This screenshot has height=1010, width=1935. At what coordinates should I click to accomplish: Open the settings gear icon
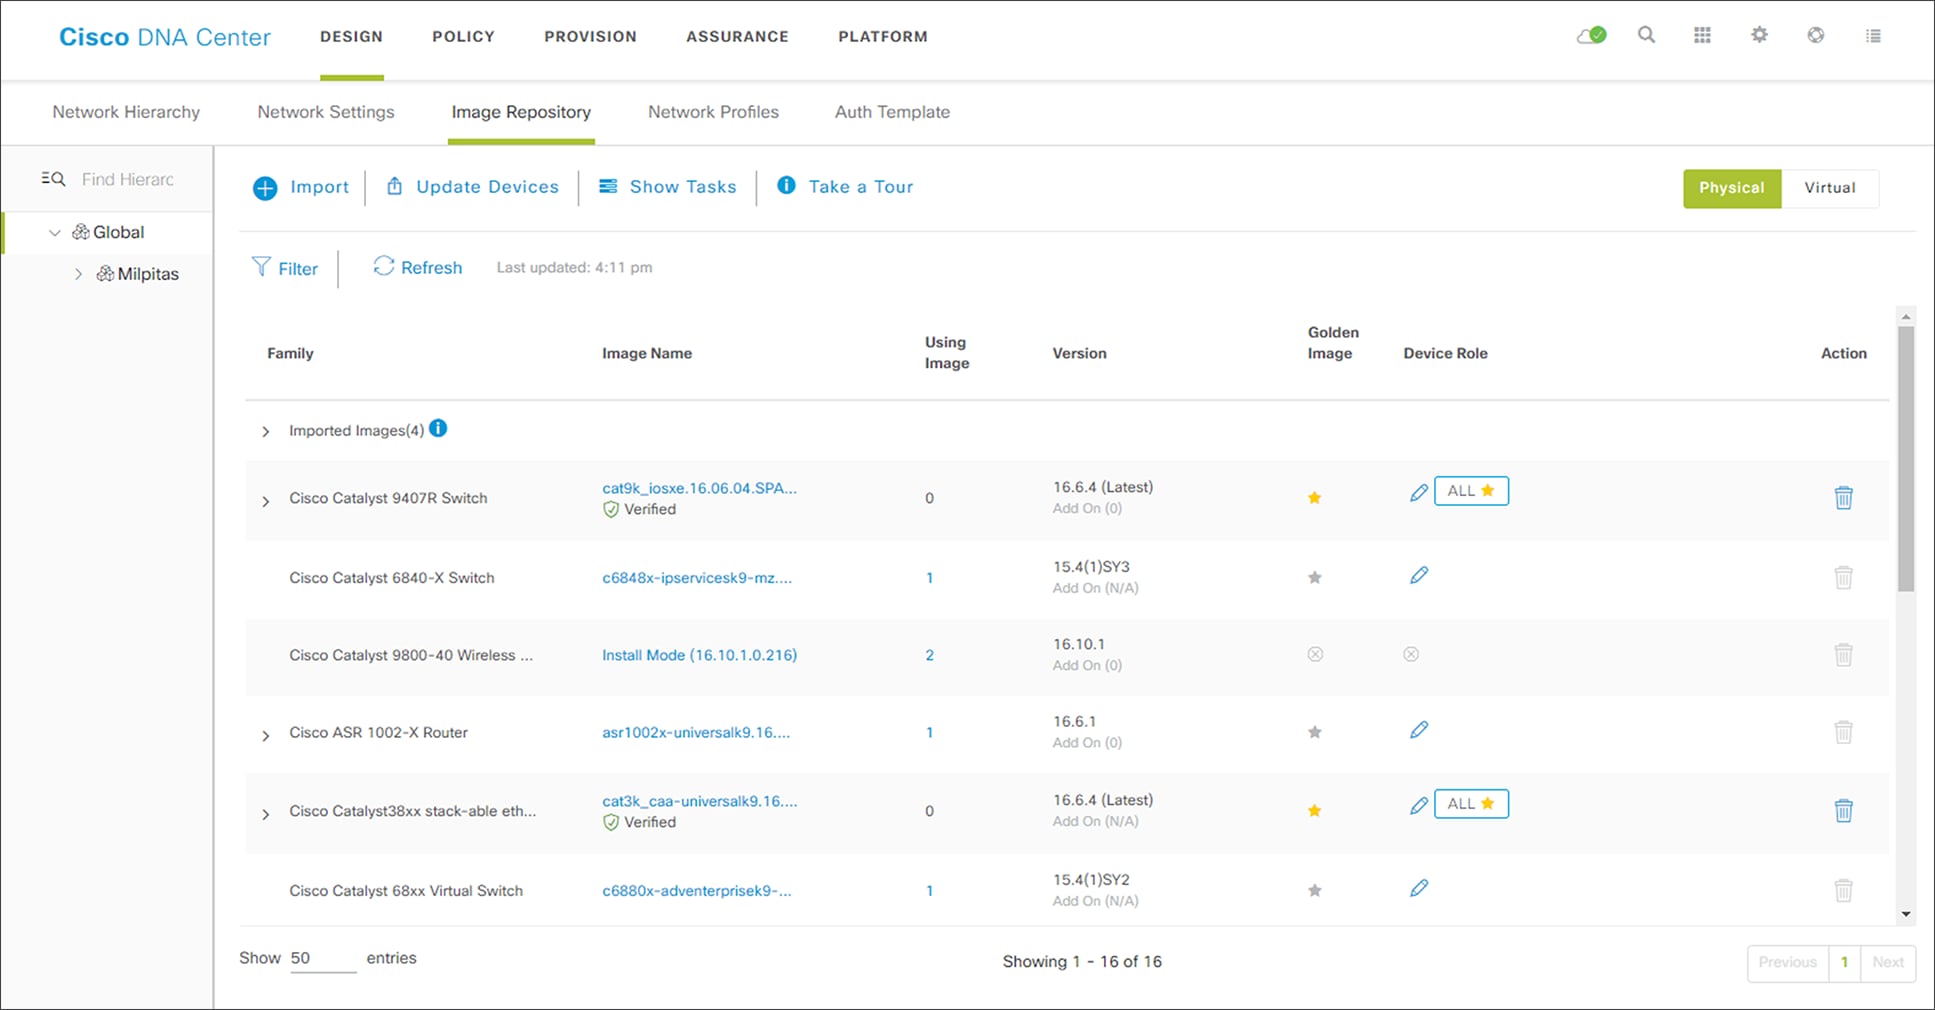click(x=1759, y=35)
